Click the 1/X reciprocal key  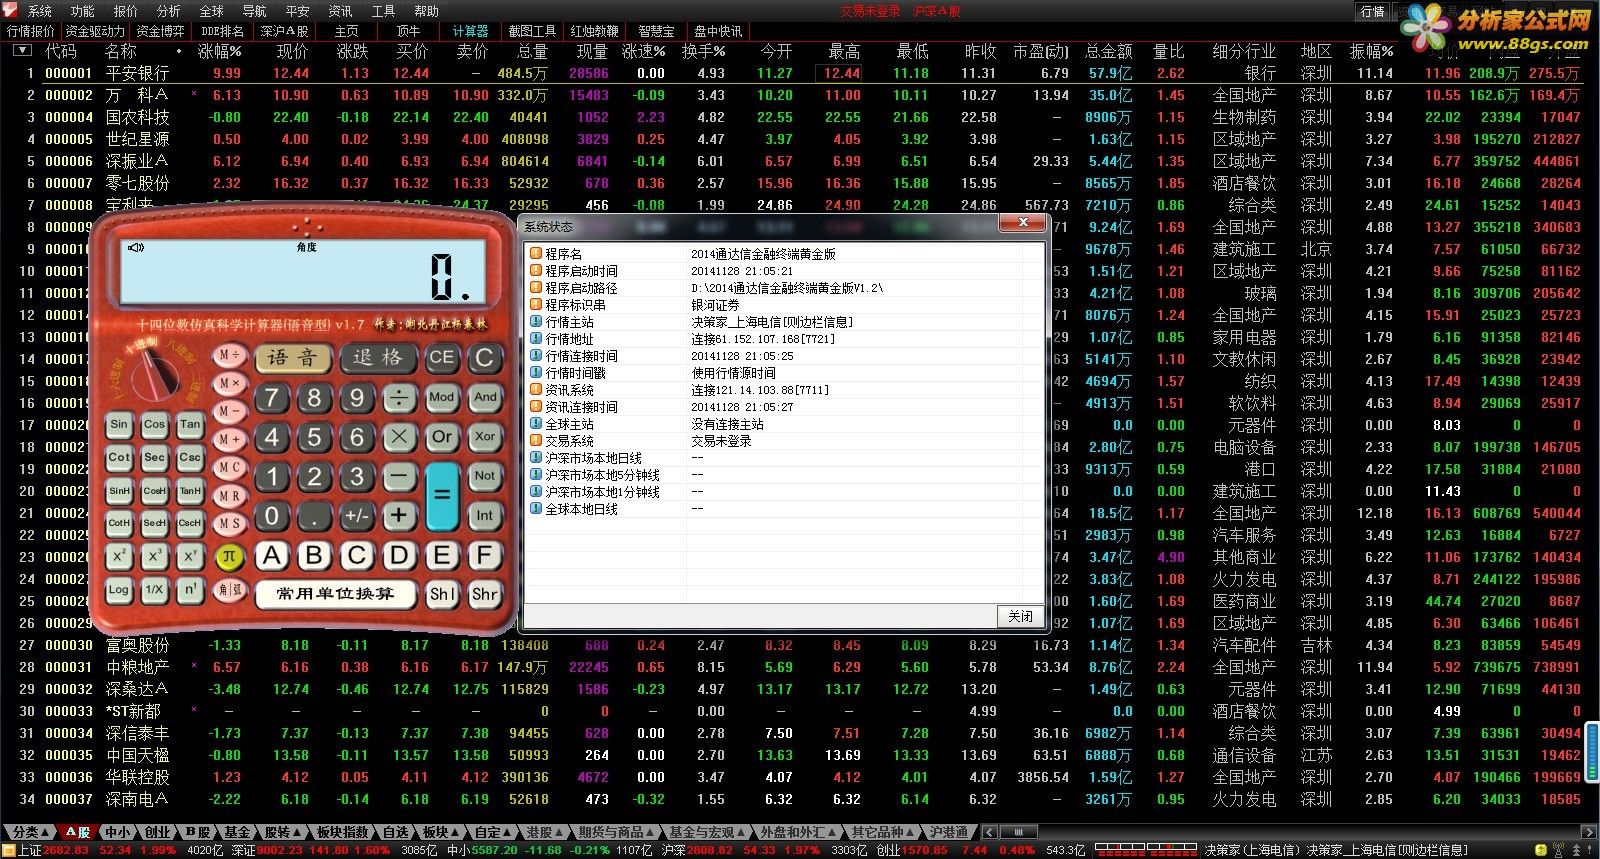coord(154,590)
